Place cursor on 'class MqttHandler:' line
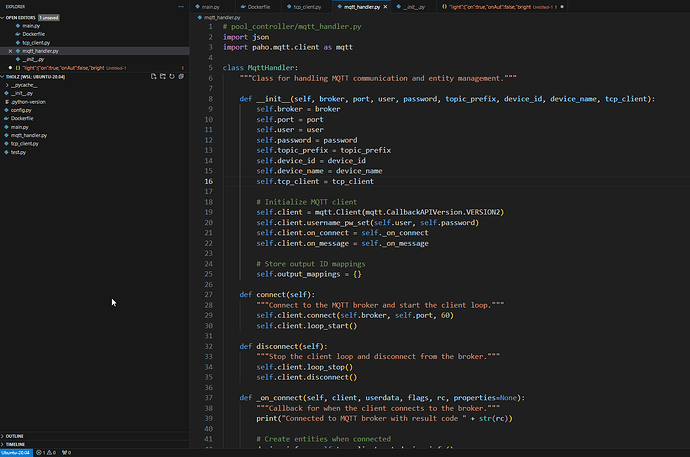Image resolution: width=690 pixels, height=457 pixels. coord(260,68)
